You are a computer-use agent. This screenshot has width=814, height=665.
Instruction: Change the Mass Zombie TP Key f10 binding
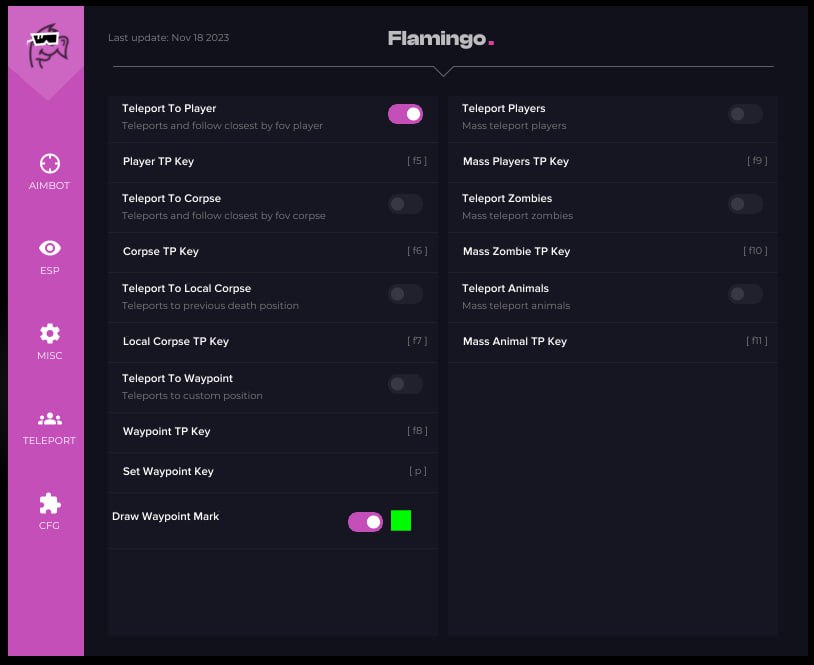[x=755, y=251]
